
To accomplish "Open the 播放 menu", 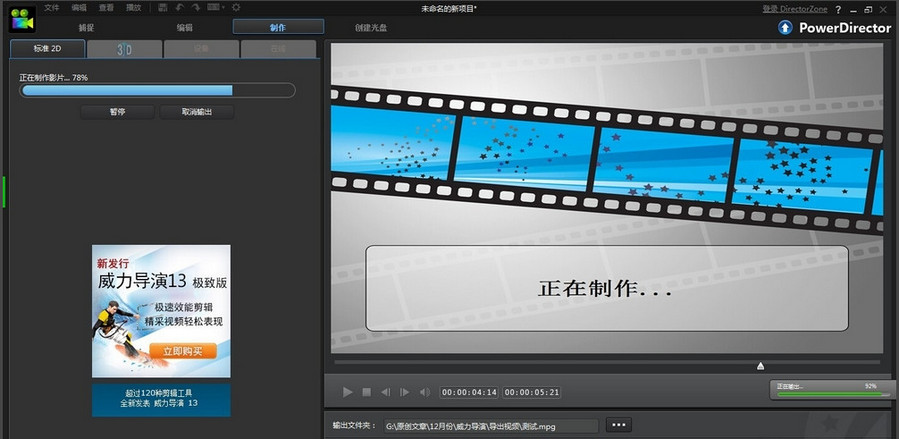I will 133,8.
